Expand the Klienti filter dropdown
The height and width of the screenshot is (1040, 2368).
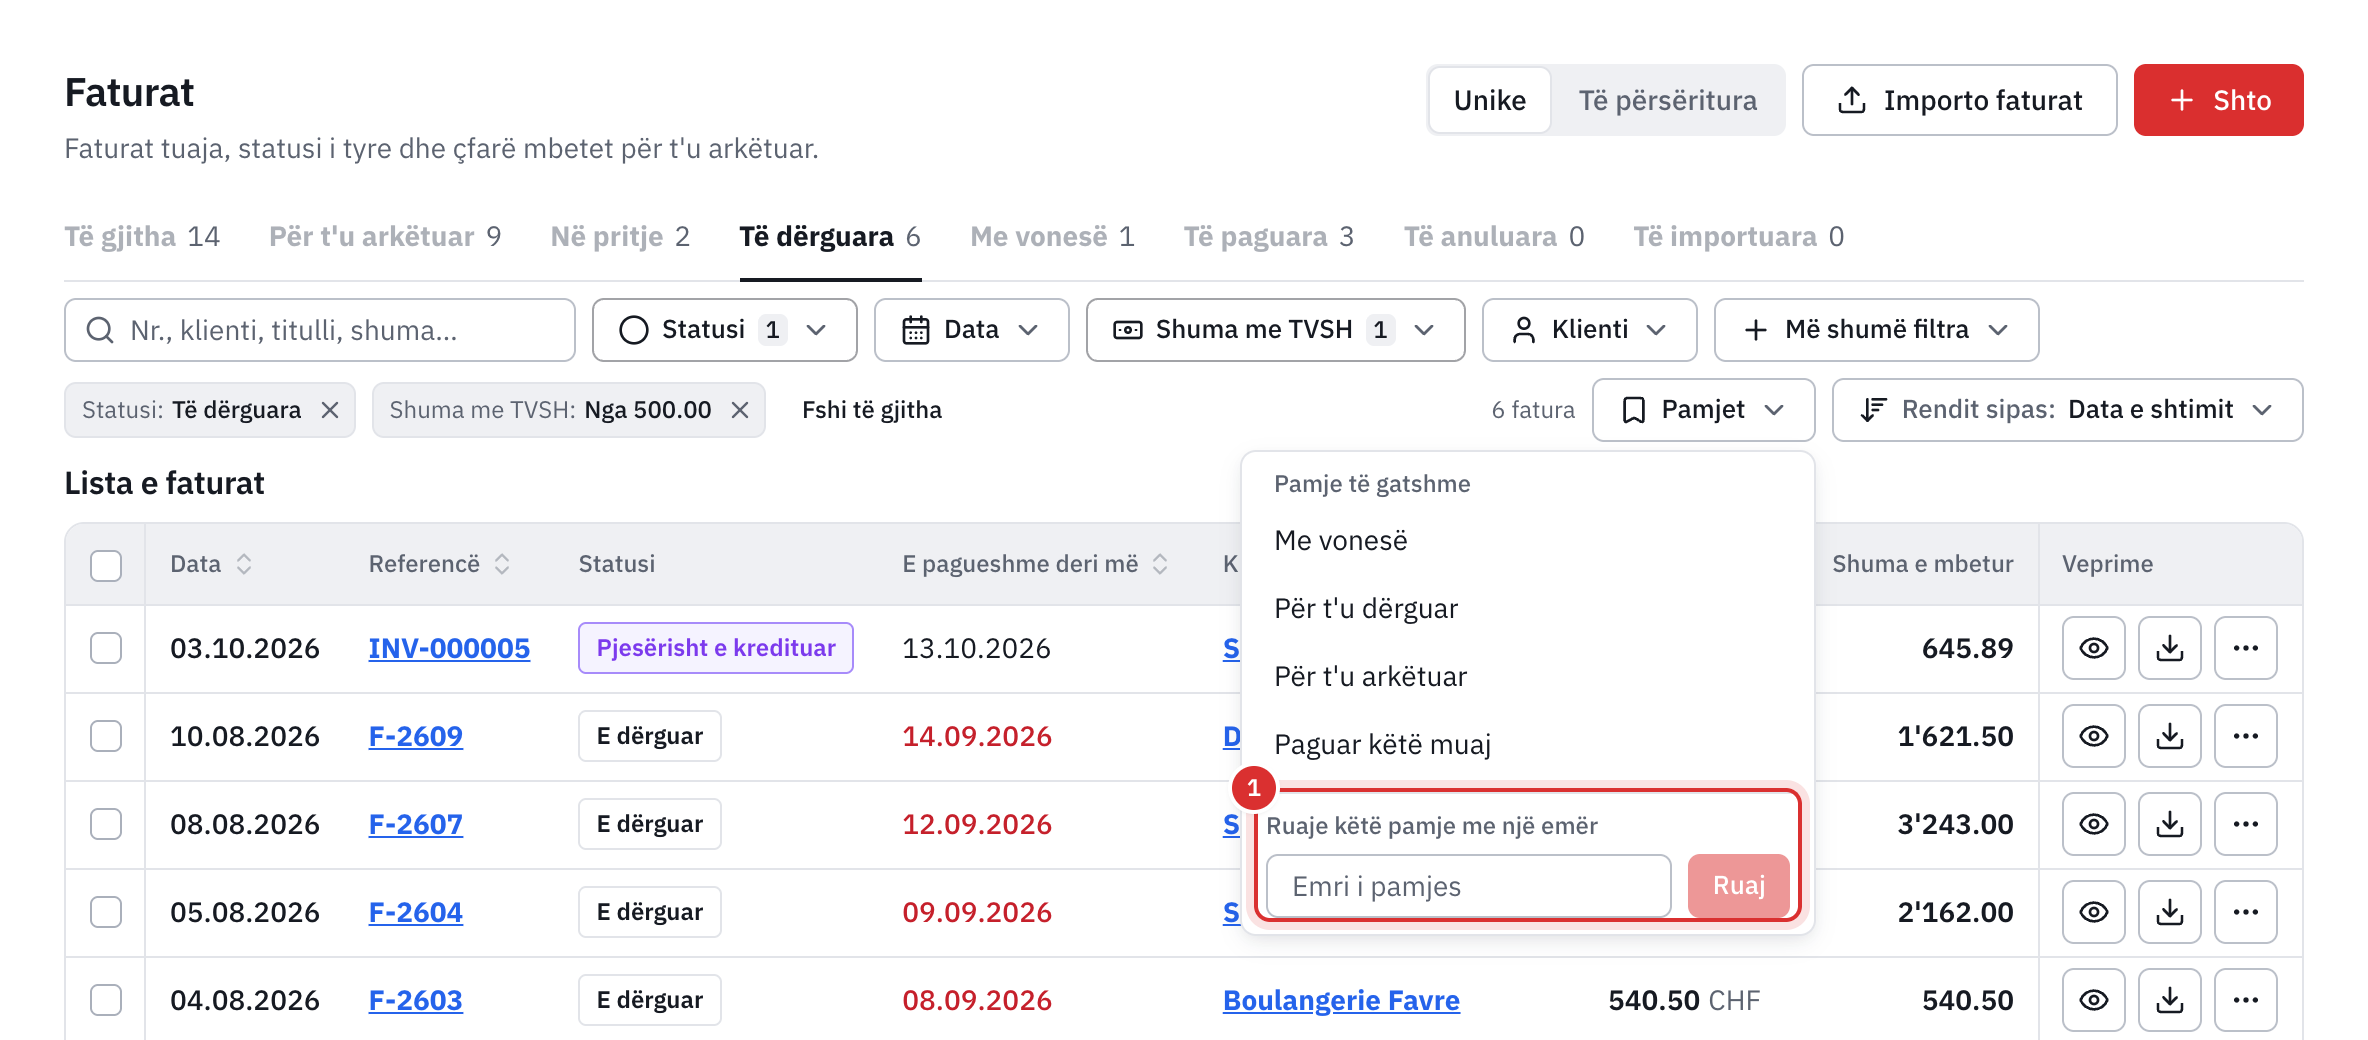(x=1589, y=330)
